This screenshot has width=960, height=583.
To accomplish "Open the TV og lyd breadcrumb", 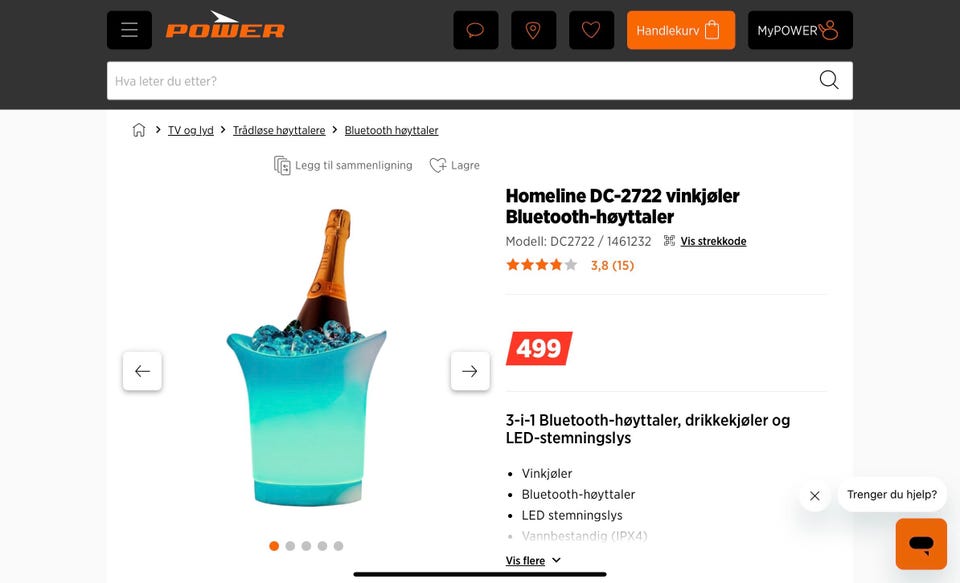I will (190, 130).
